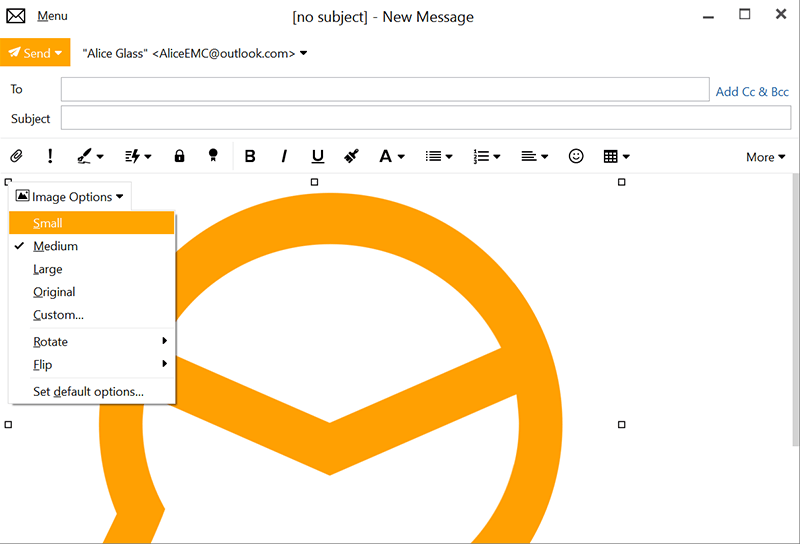Expand the Quick Text dropdown arrow
The height and width of the screenshot is (544, 800).
148,157
